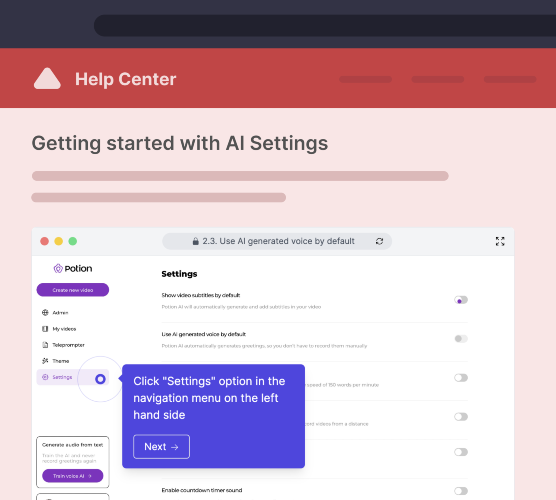Click Create new video button
Screen dimensions: 556x500
point(73,290)
